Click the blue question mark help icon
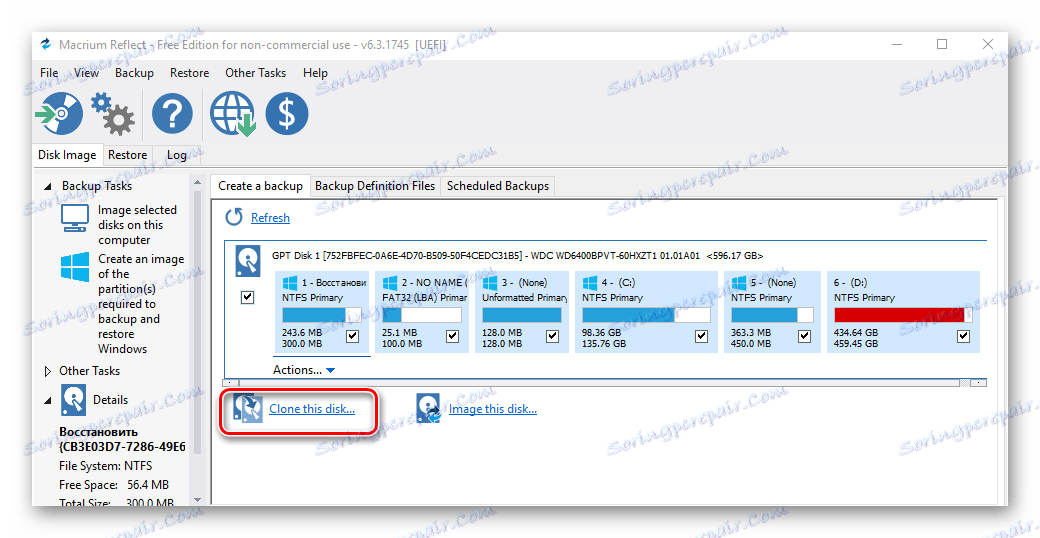This screenshot has width=1040, height=538. [172, 113]
